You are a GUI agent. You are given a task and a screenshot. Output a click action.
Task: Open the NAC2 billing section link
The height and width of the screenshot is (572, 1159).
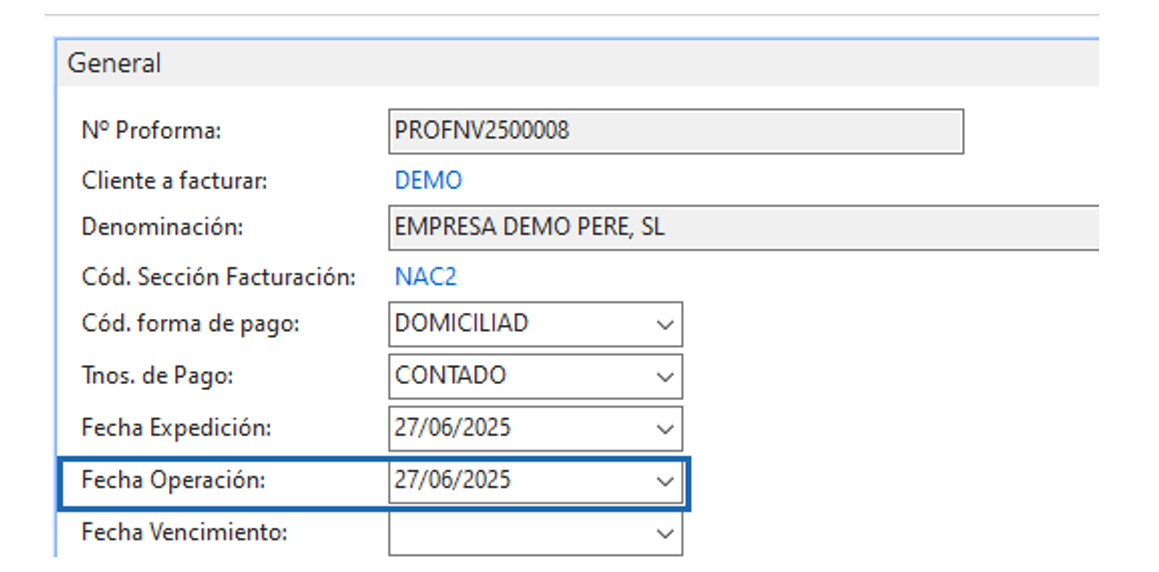(x=425, y=277)
